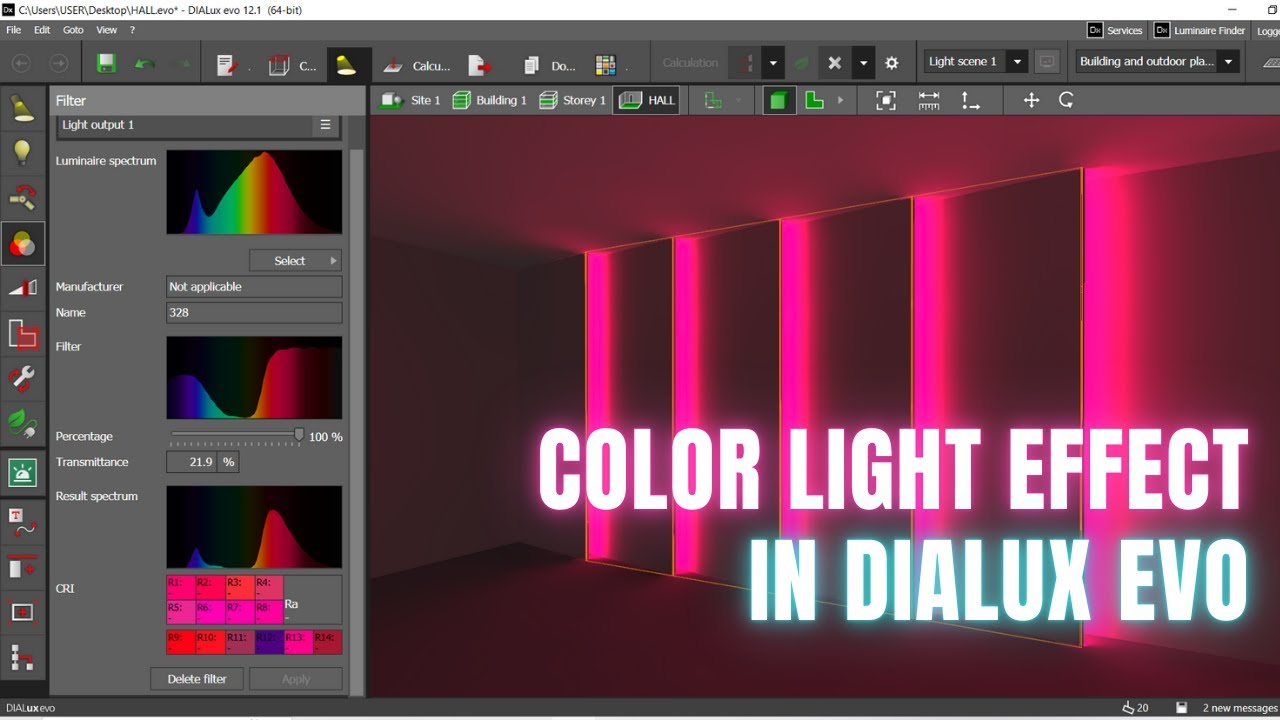
Task: Click the Luminaire spectrum graph
Action: (254, 192)
